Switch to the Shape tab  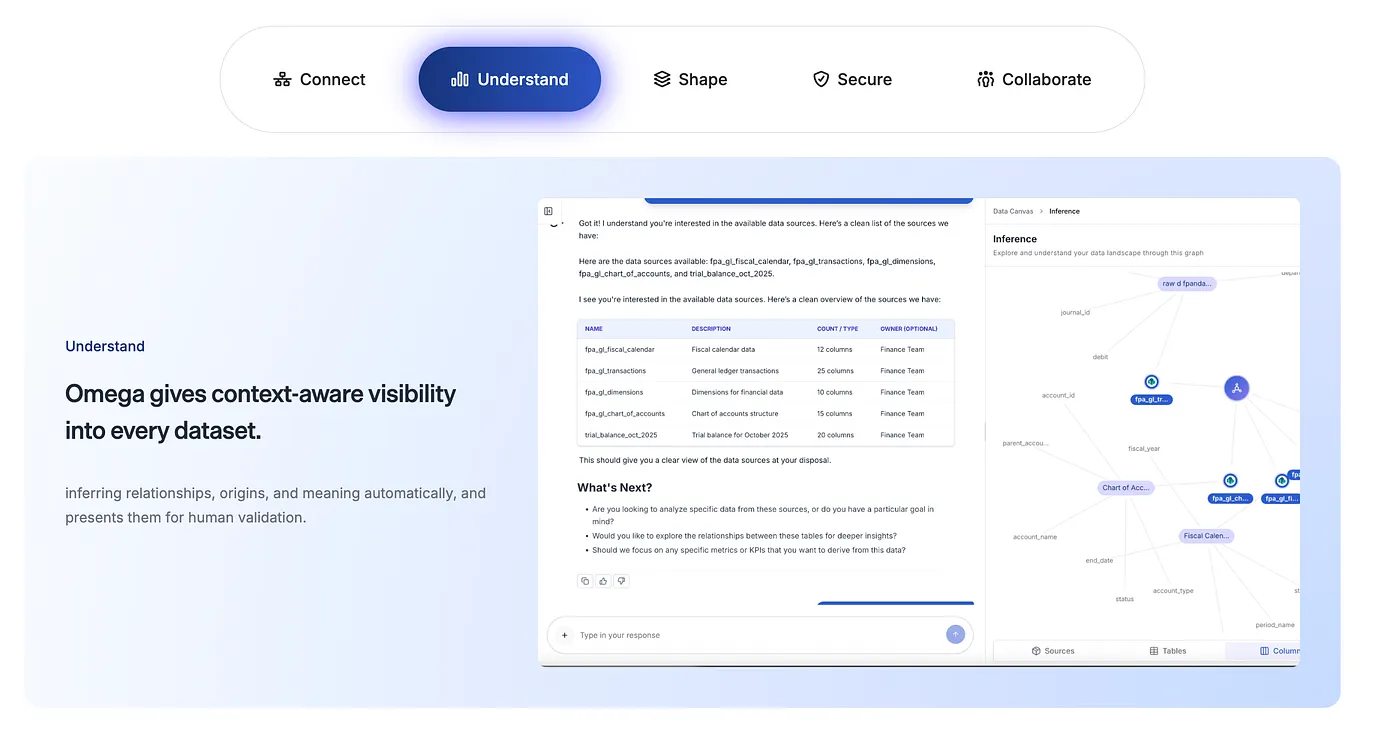point(690,80)
